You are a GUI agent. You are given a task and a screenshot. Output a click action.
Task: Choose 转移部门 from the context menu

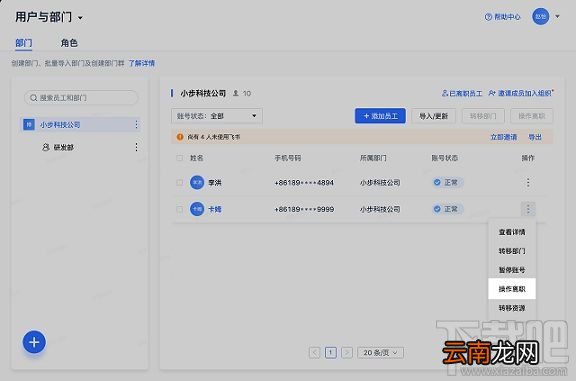(512, 251)
